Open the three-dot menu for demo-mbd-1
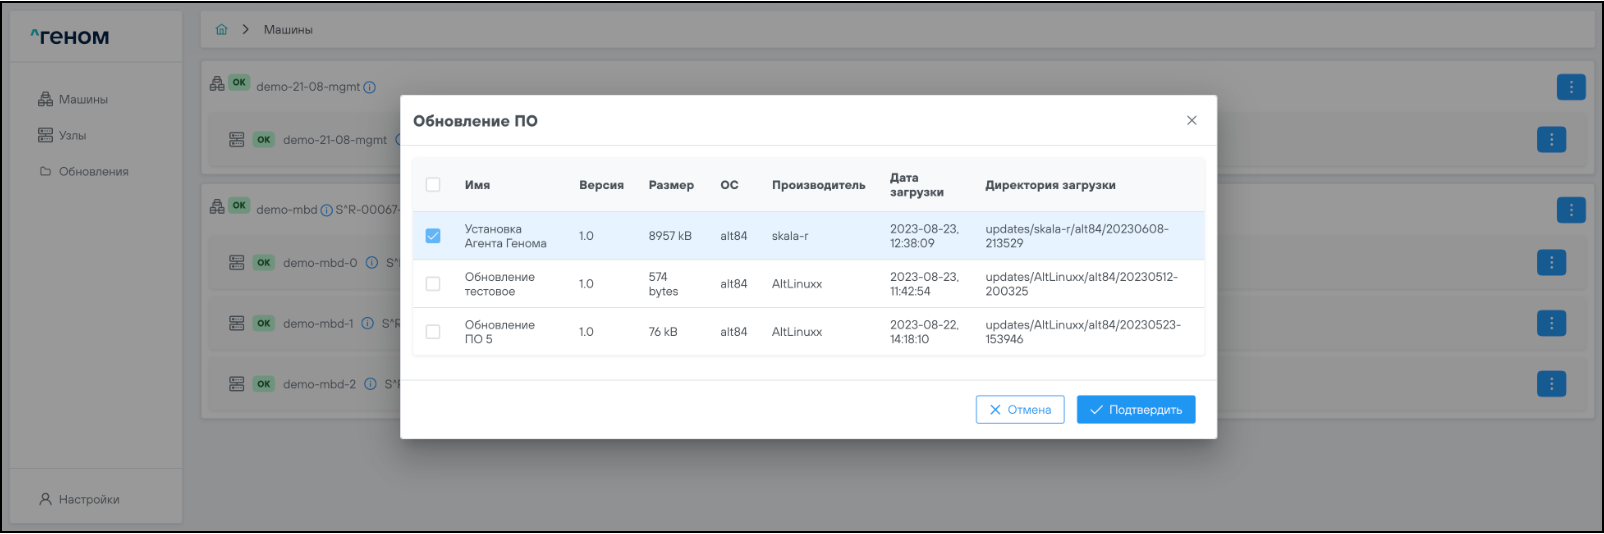Screen dimensions: 1604x534 click(1551, 324)
